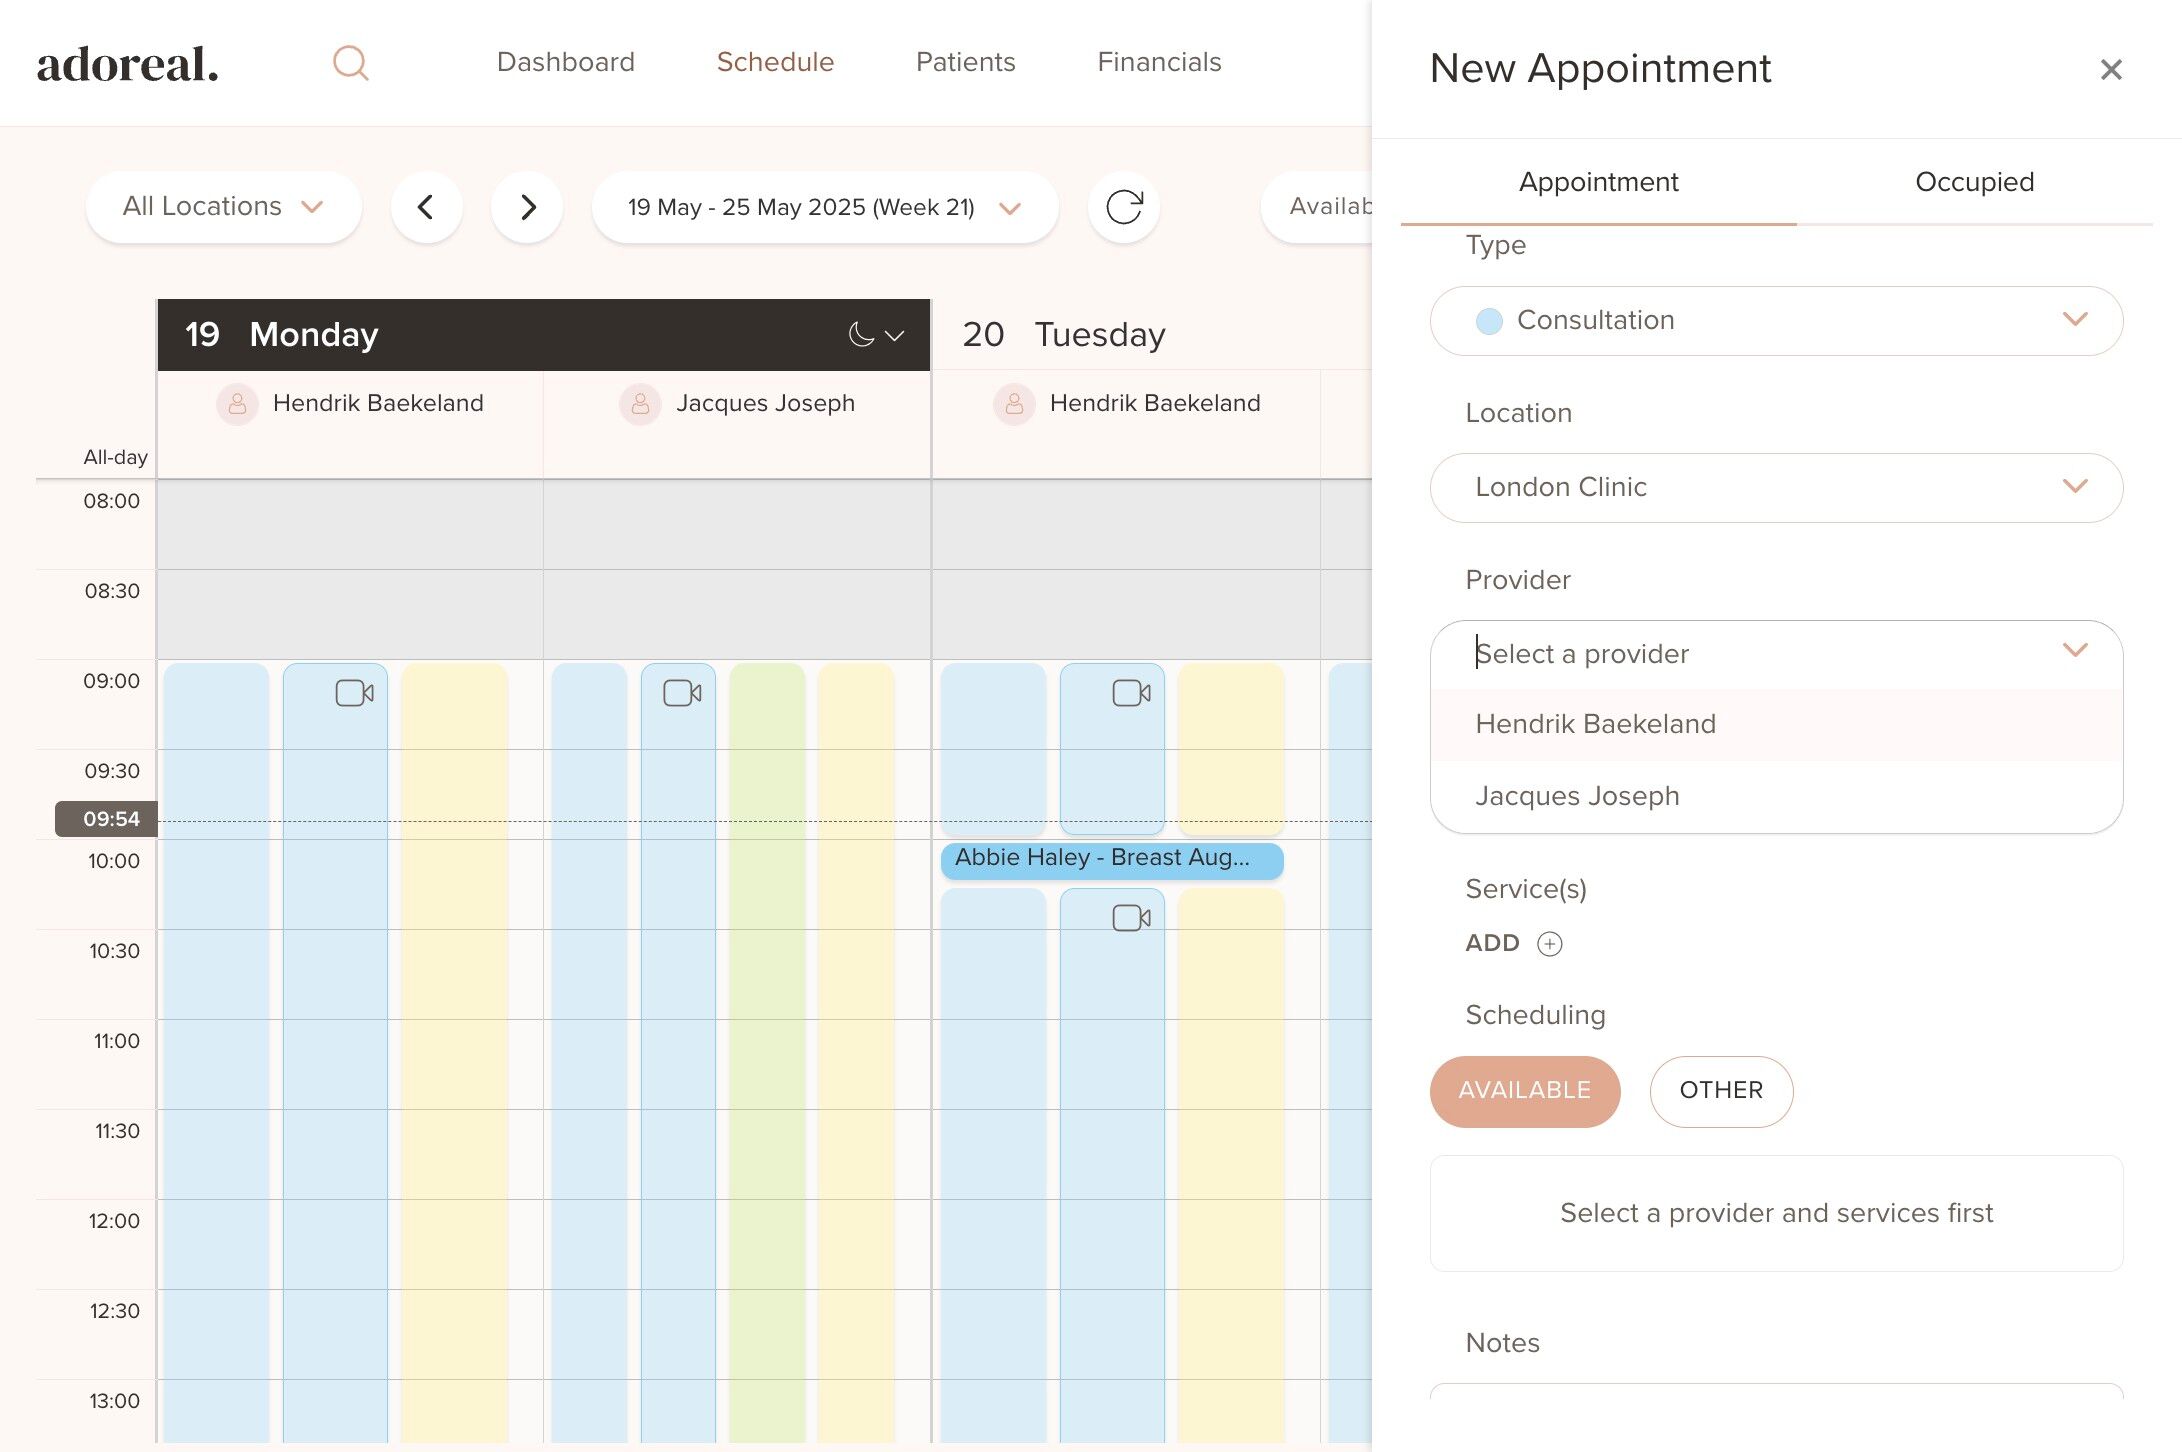
Task: Click Jacques Joseph avatar icon
Action: (x=640, y=404)
